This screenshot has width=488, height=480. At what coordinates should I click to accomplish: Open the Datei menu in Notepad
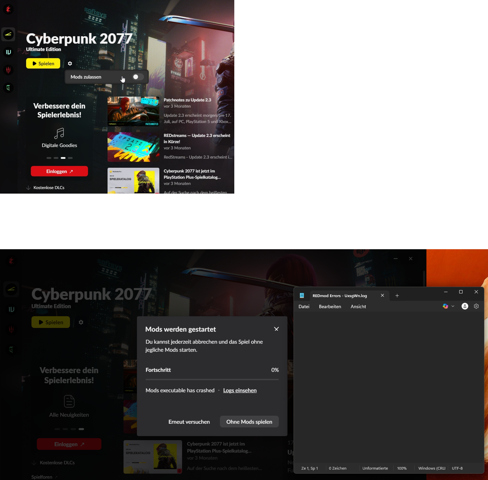click(x=304, y=307)
